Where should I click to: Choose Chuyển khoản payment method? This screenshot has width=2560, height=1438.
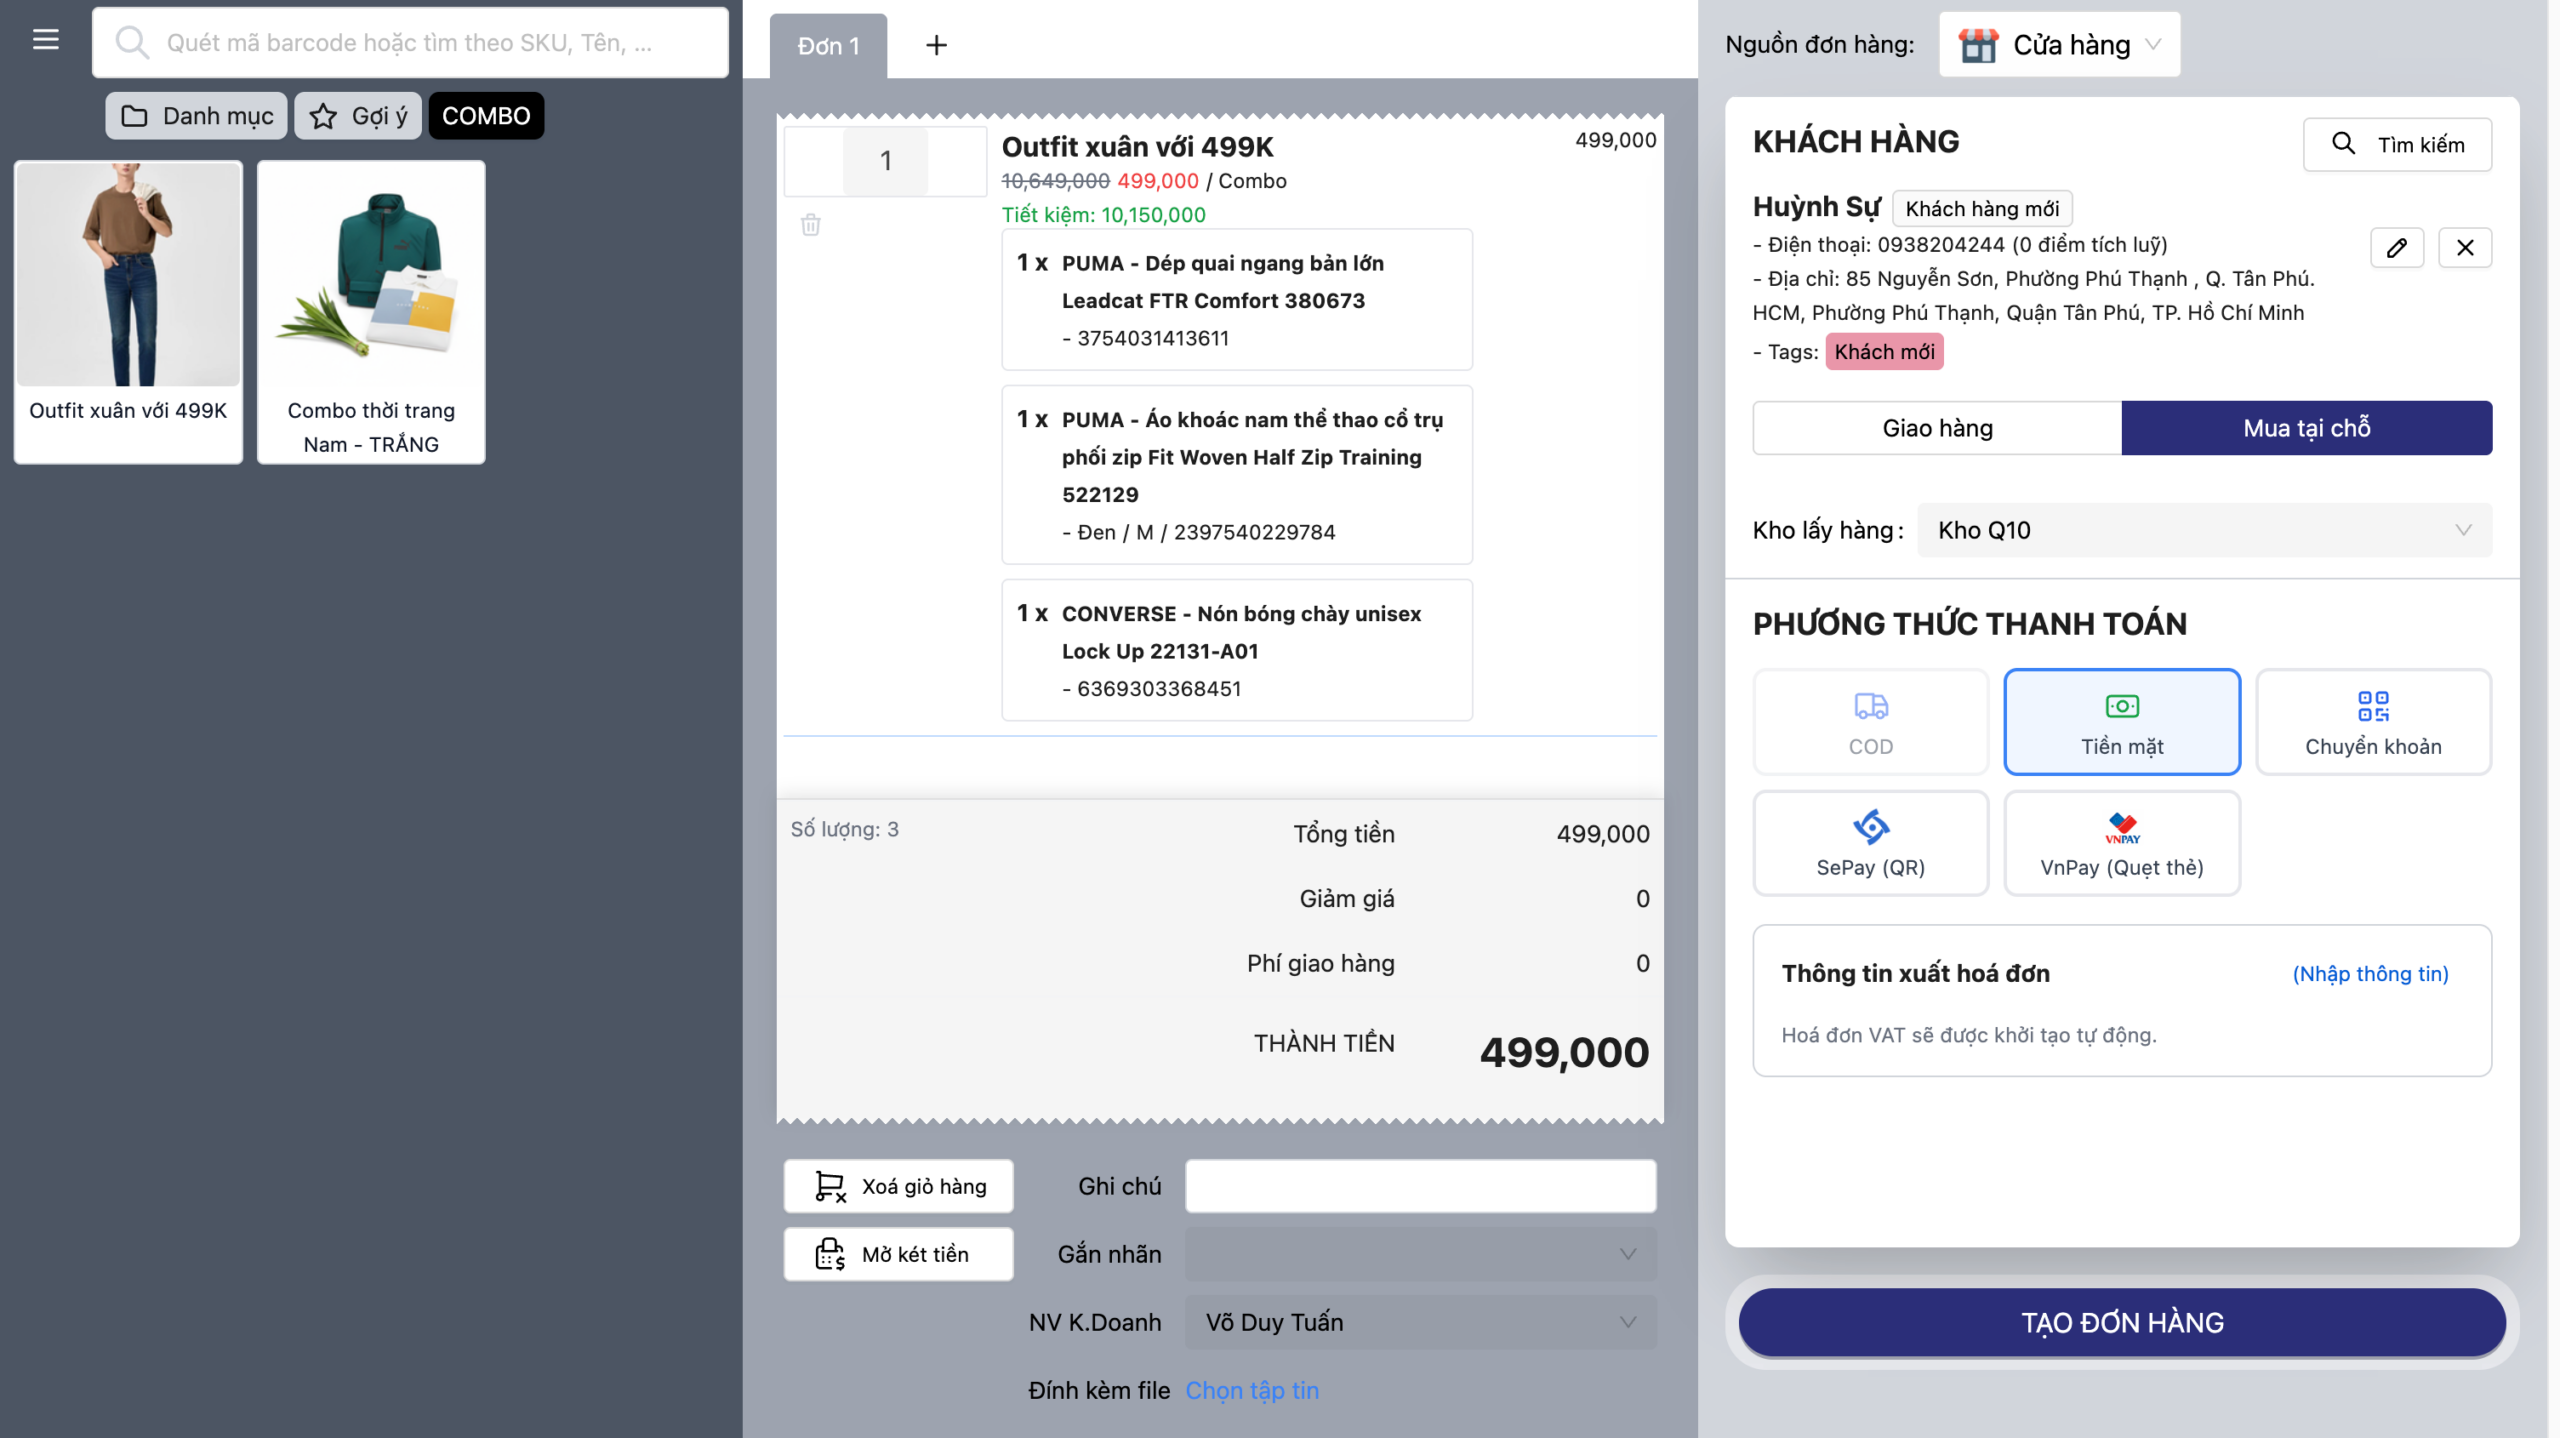pyautogui.click(x=2372, y=722)
